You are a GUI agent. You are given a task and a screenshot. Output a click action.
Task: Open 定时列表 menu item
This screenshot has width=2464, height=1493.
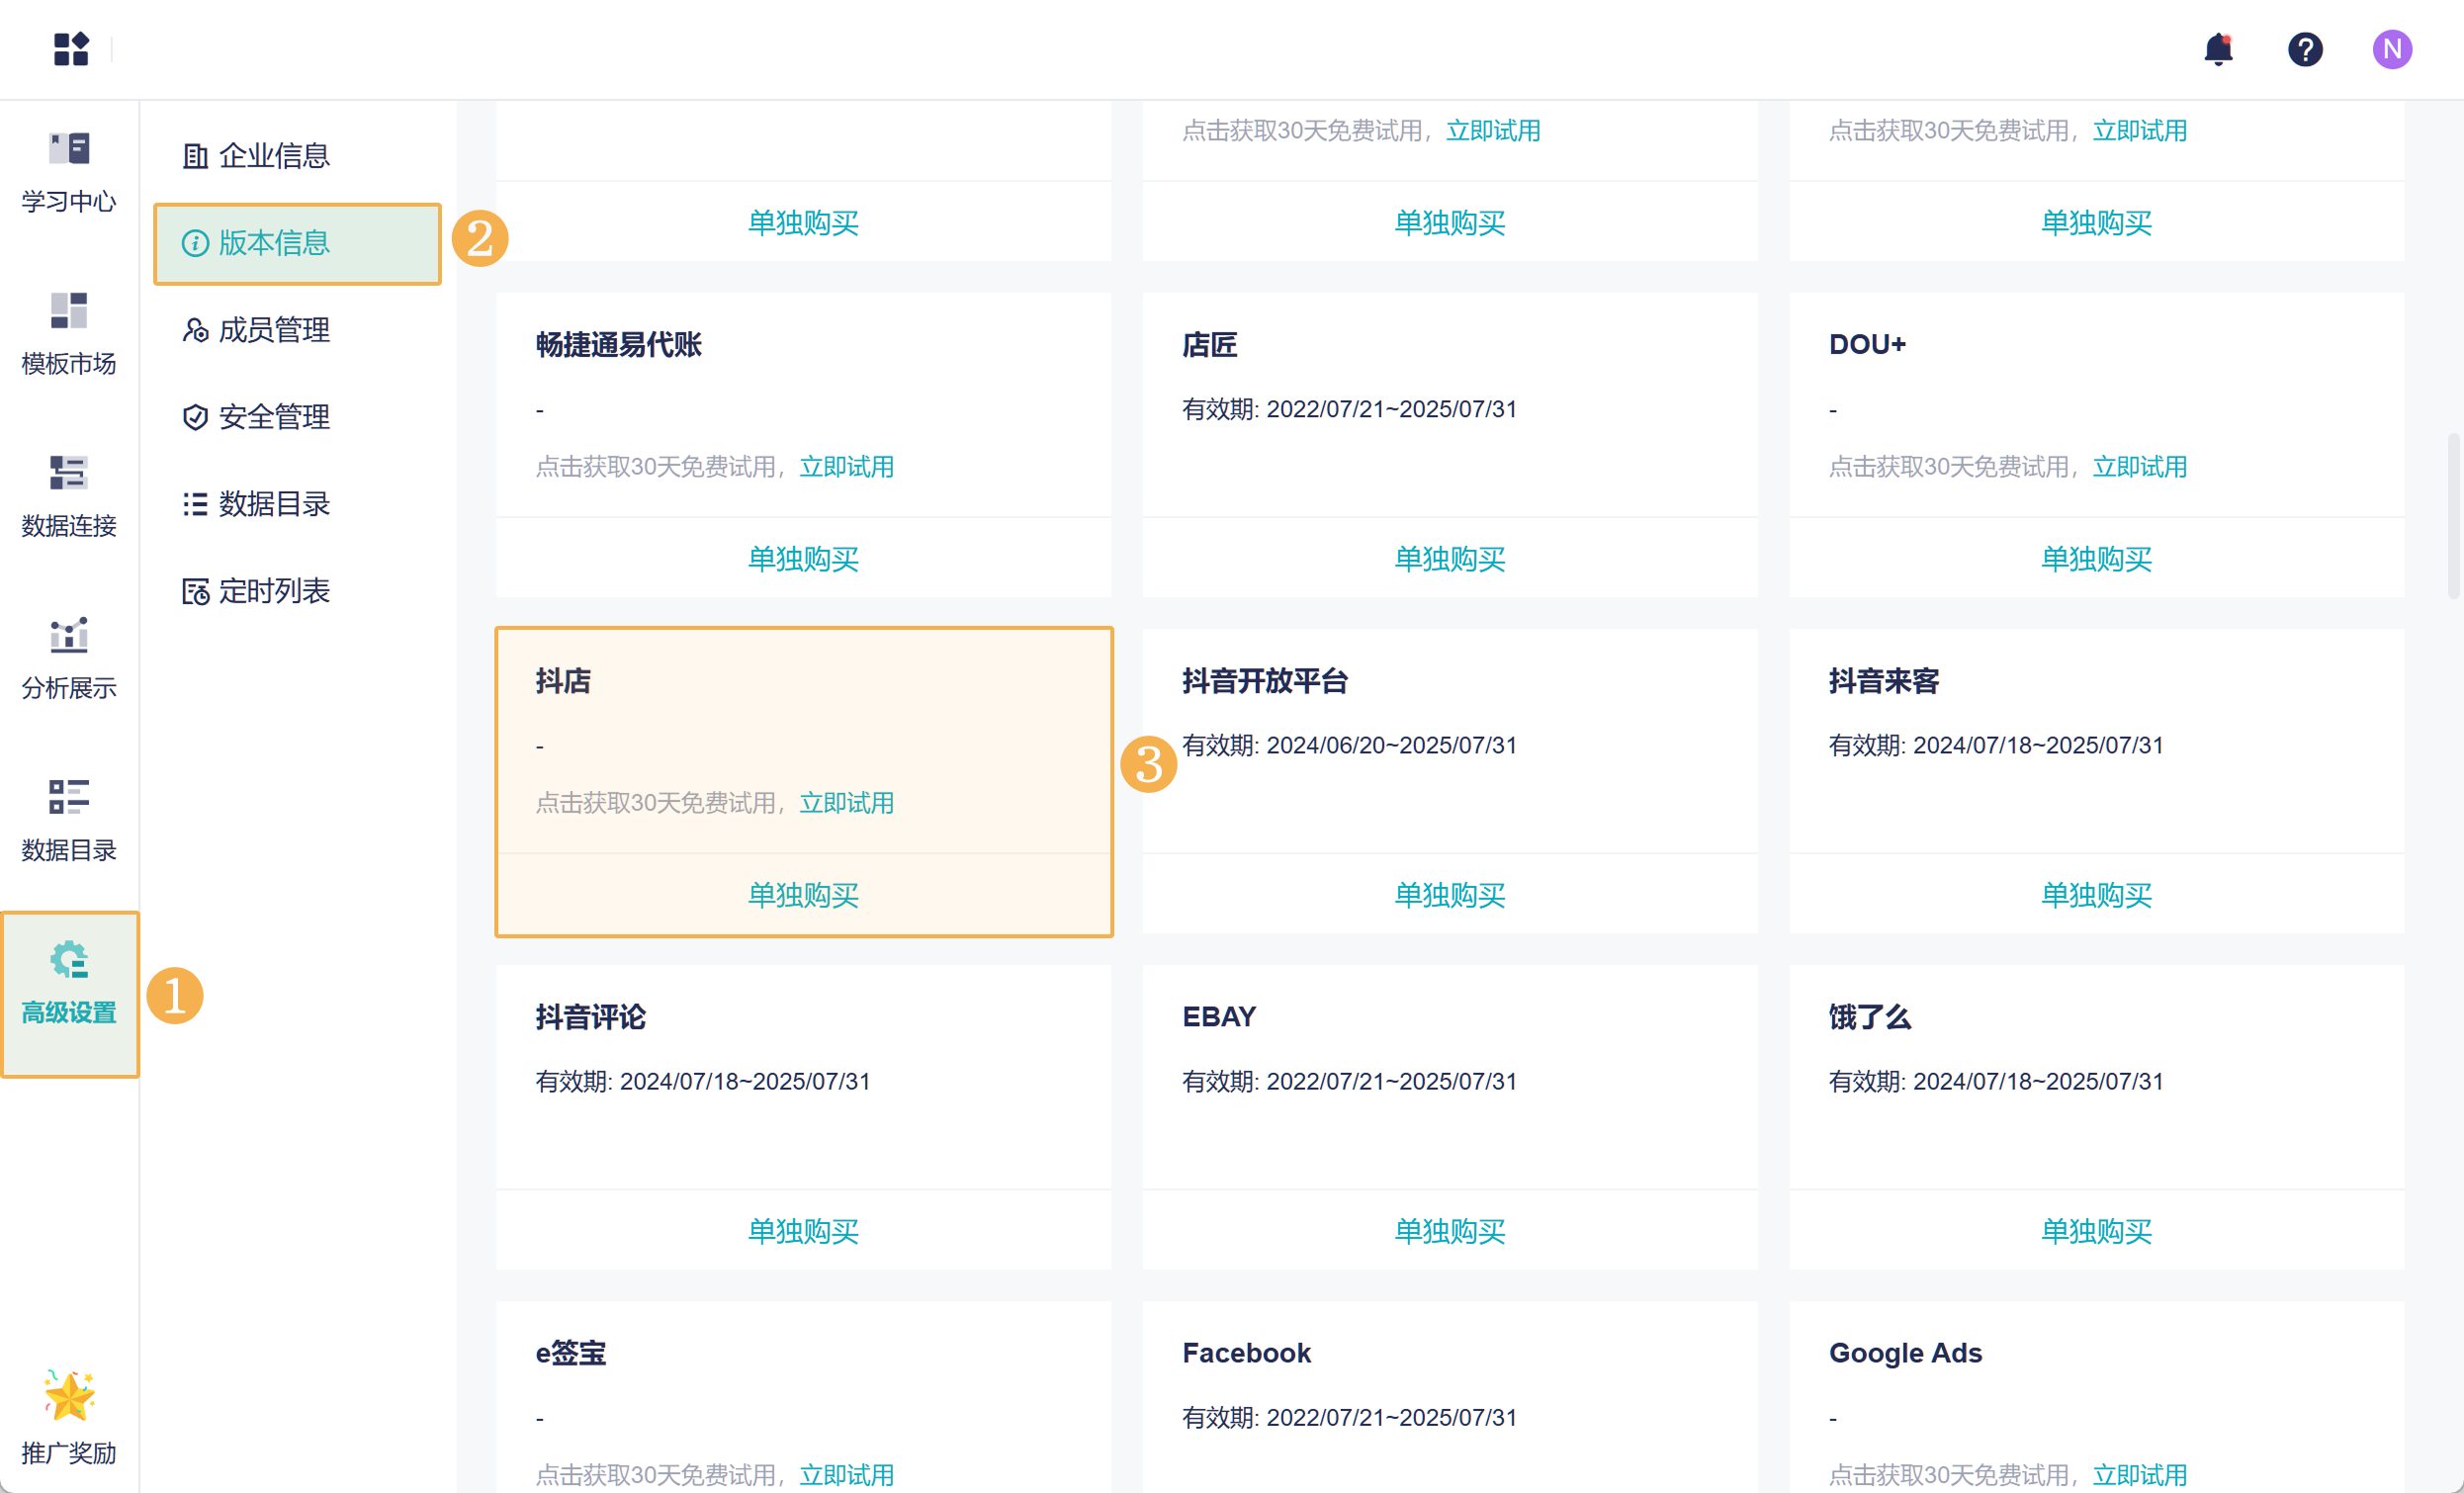click(273, 591)
